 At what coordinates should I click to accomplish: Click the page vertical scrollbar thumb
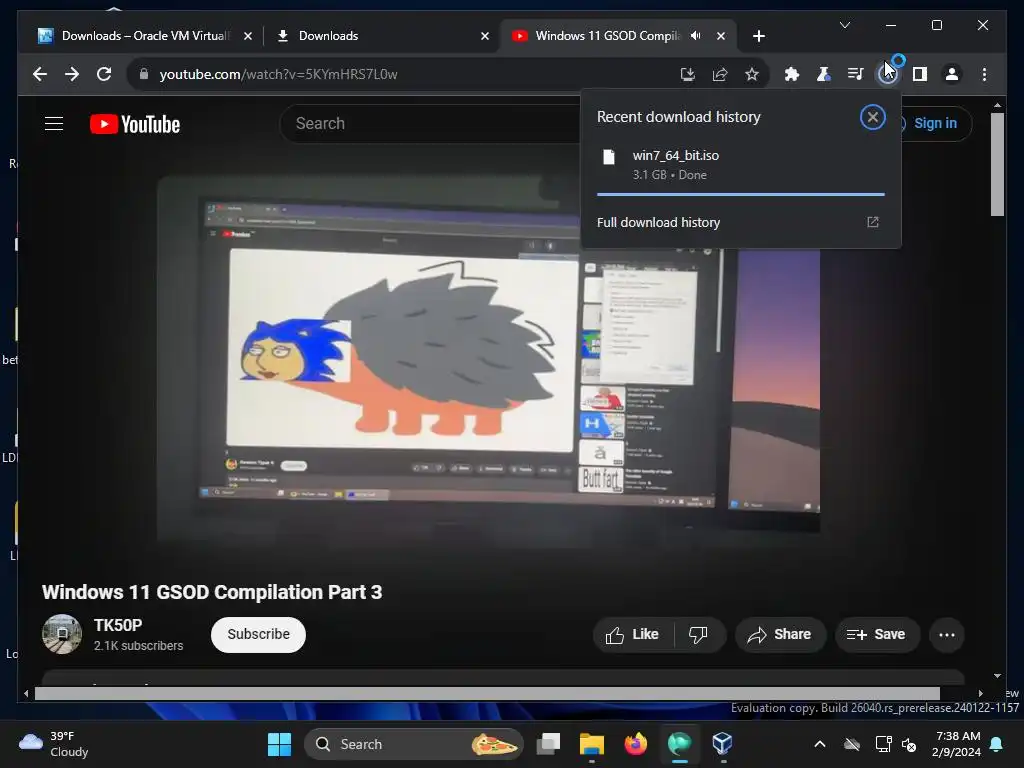[x=997, y=165]
